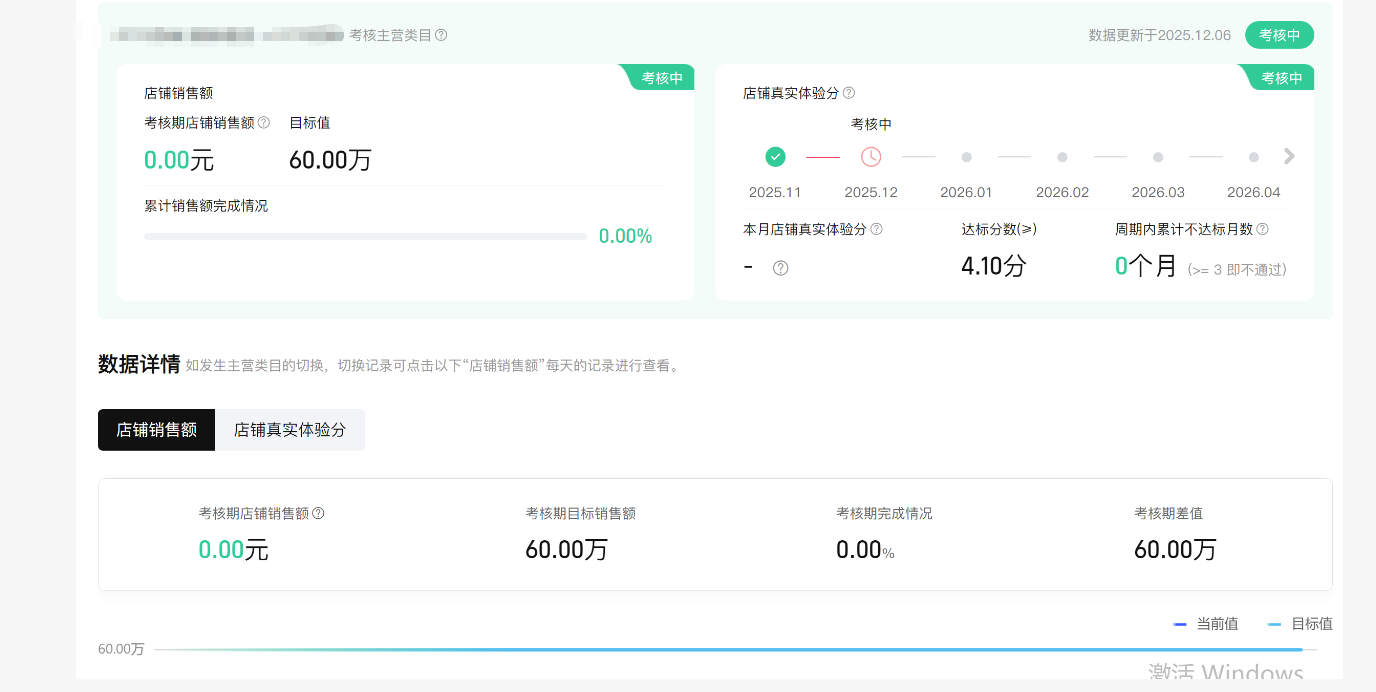Select the 2026.04 timeline dot

tap(1253, 157)
